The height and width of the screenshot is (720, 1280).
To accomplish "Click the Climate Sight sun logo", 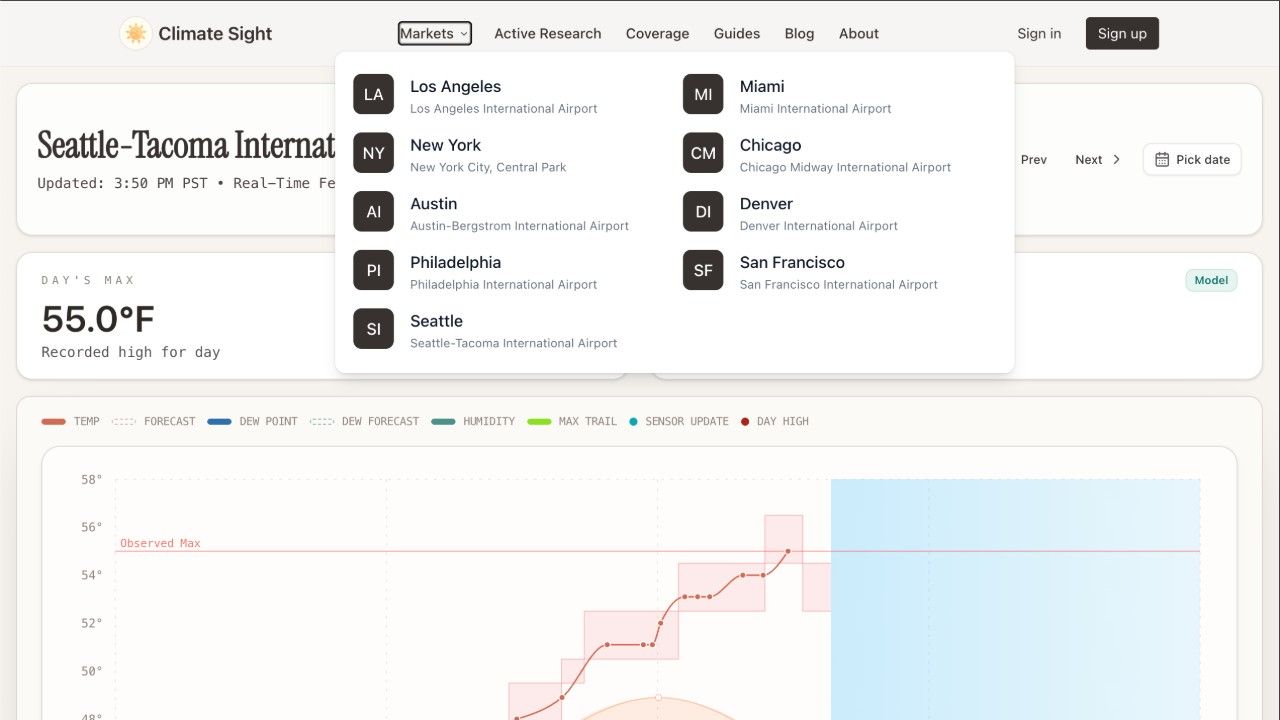I will [x=135, y=33].
